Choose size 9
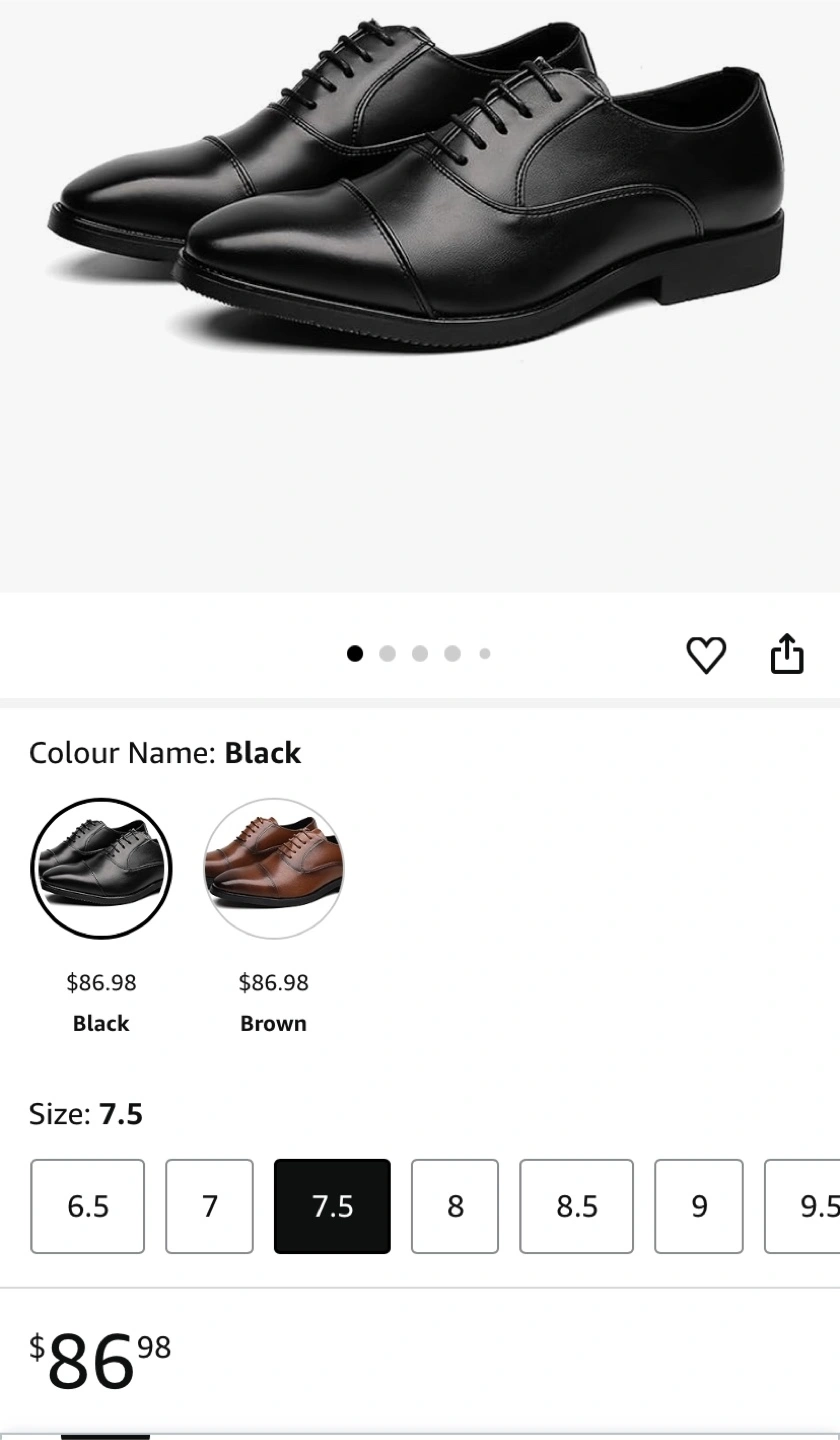 [699, 1206]
